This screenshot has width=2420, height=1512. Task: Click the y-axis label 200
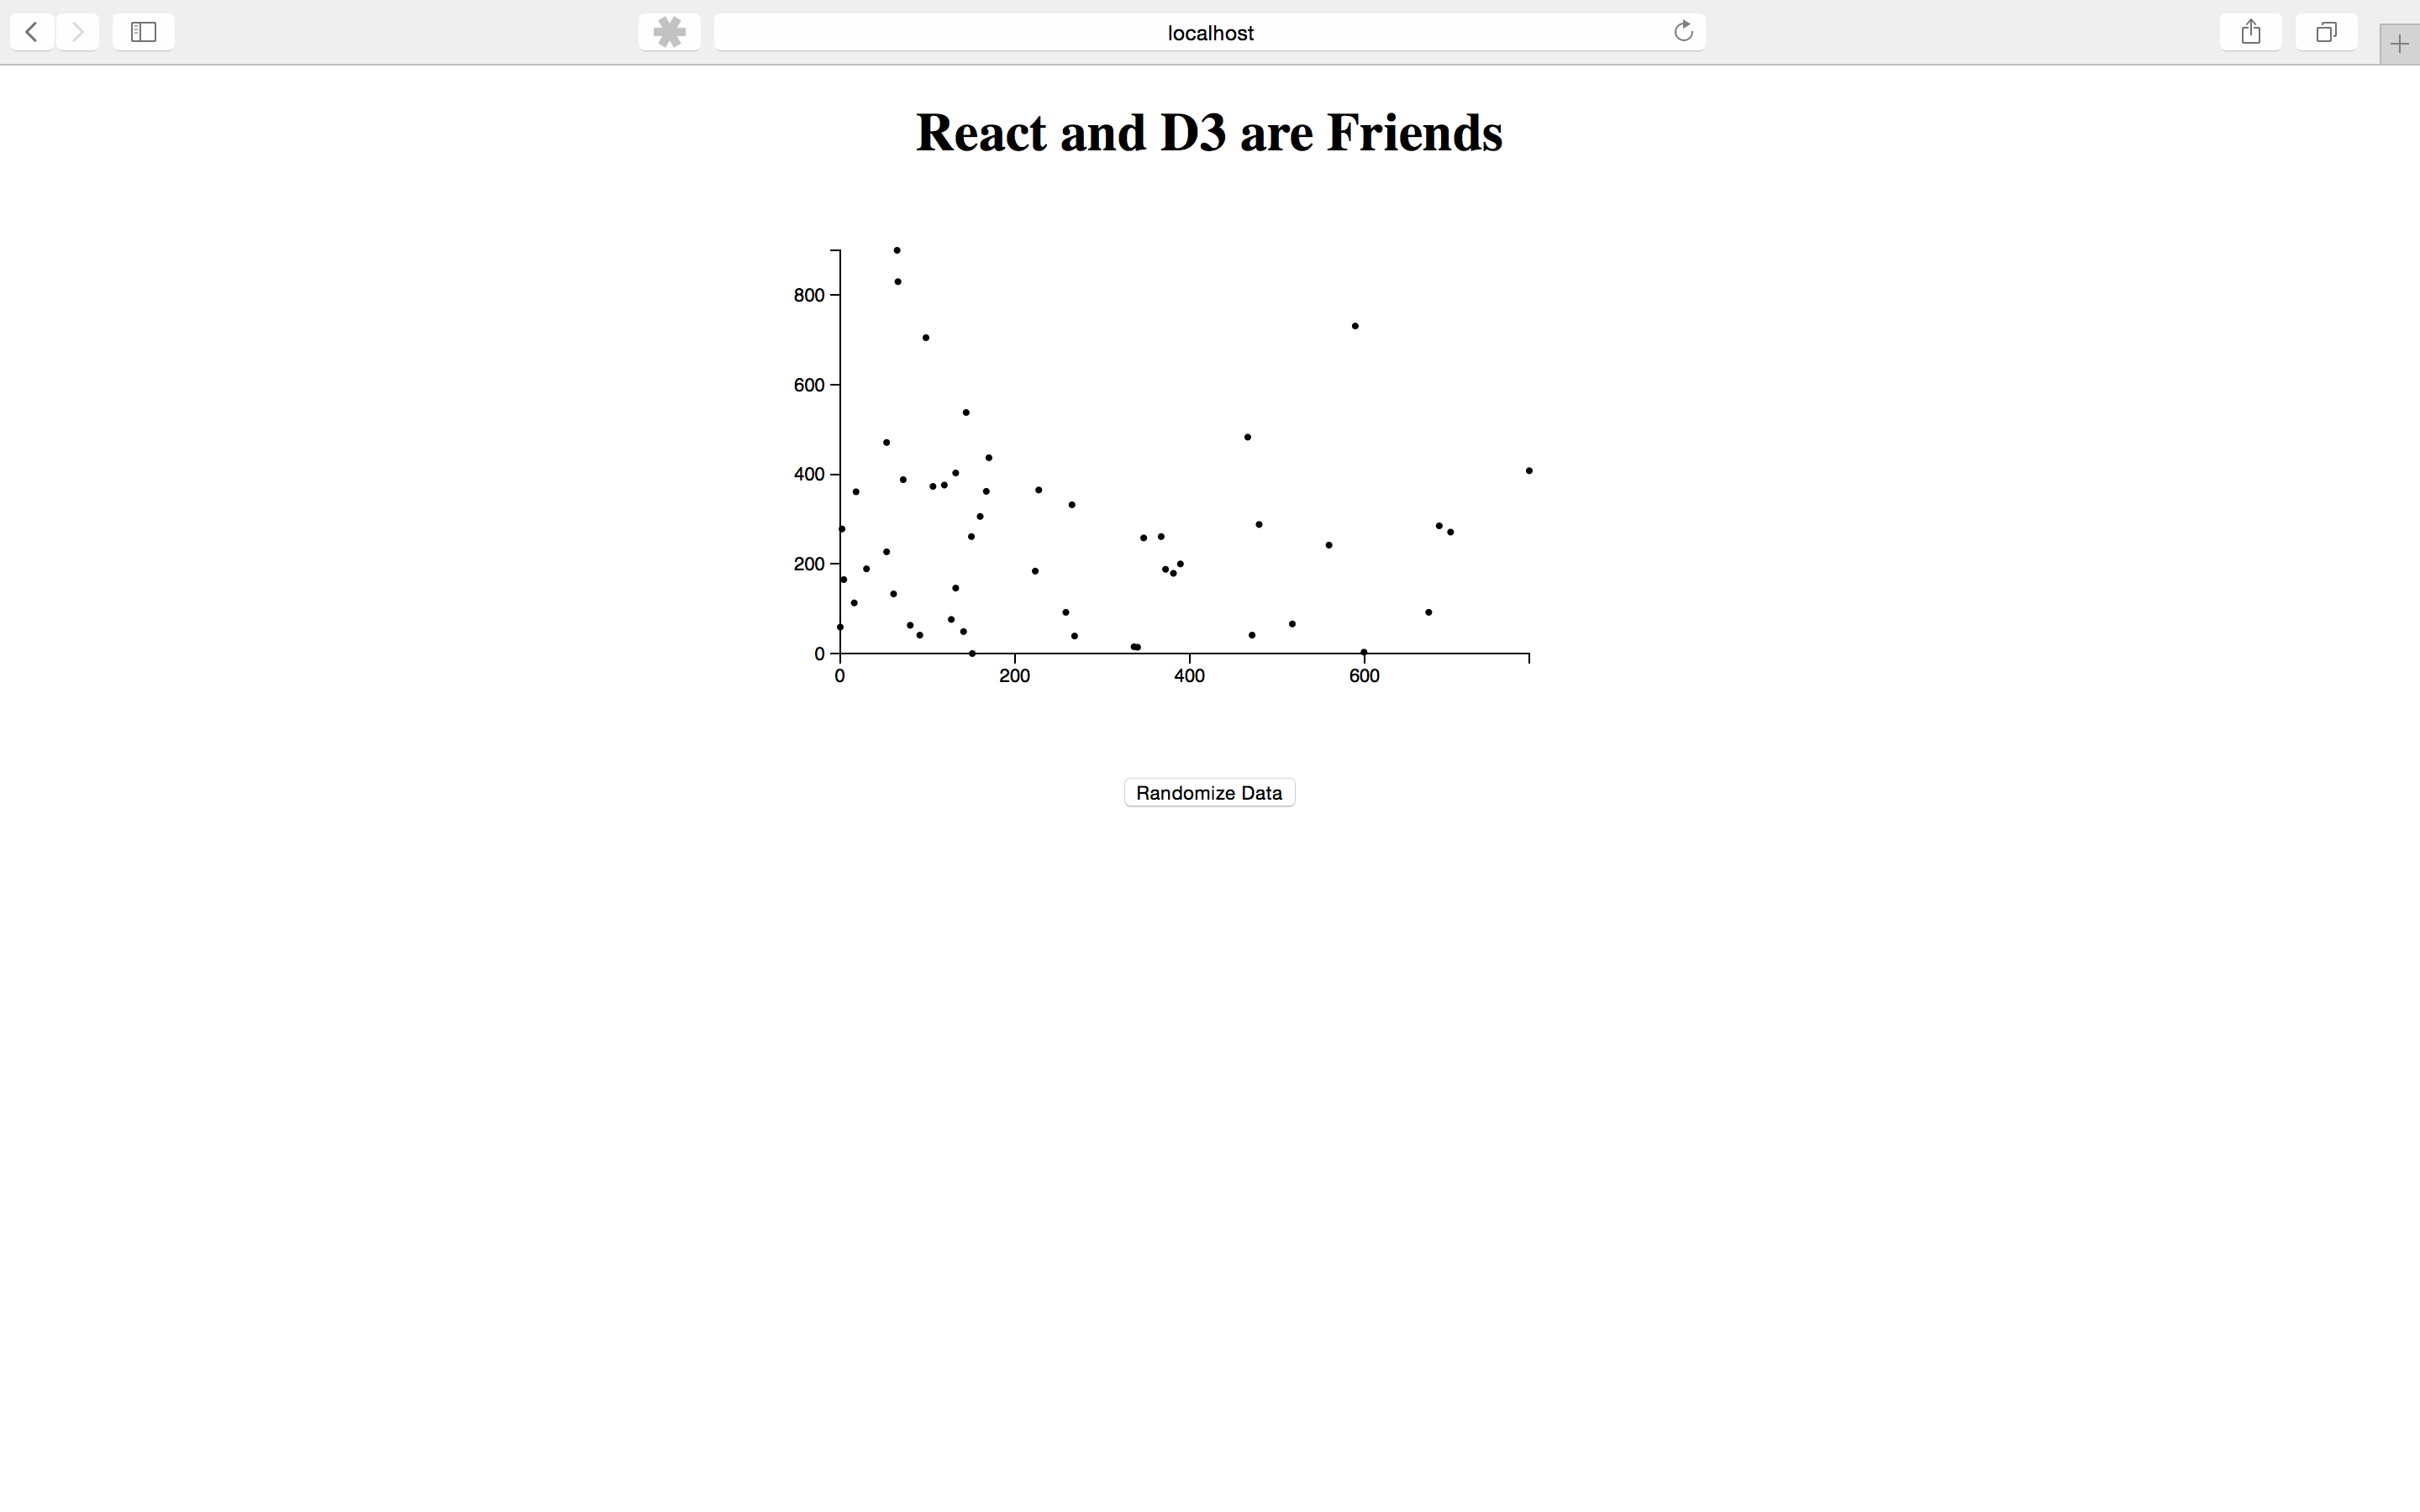point(809,564)
